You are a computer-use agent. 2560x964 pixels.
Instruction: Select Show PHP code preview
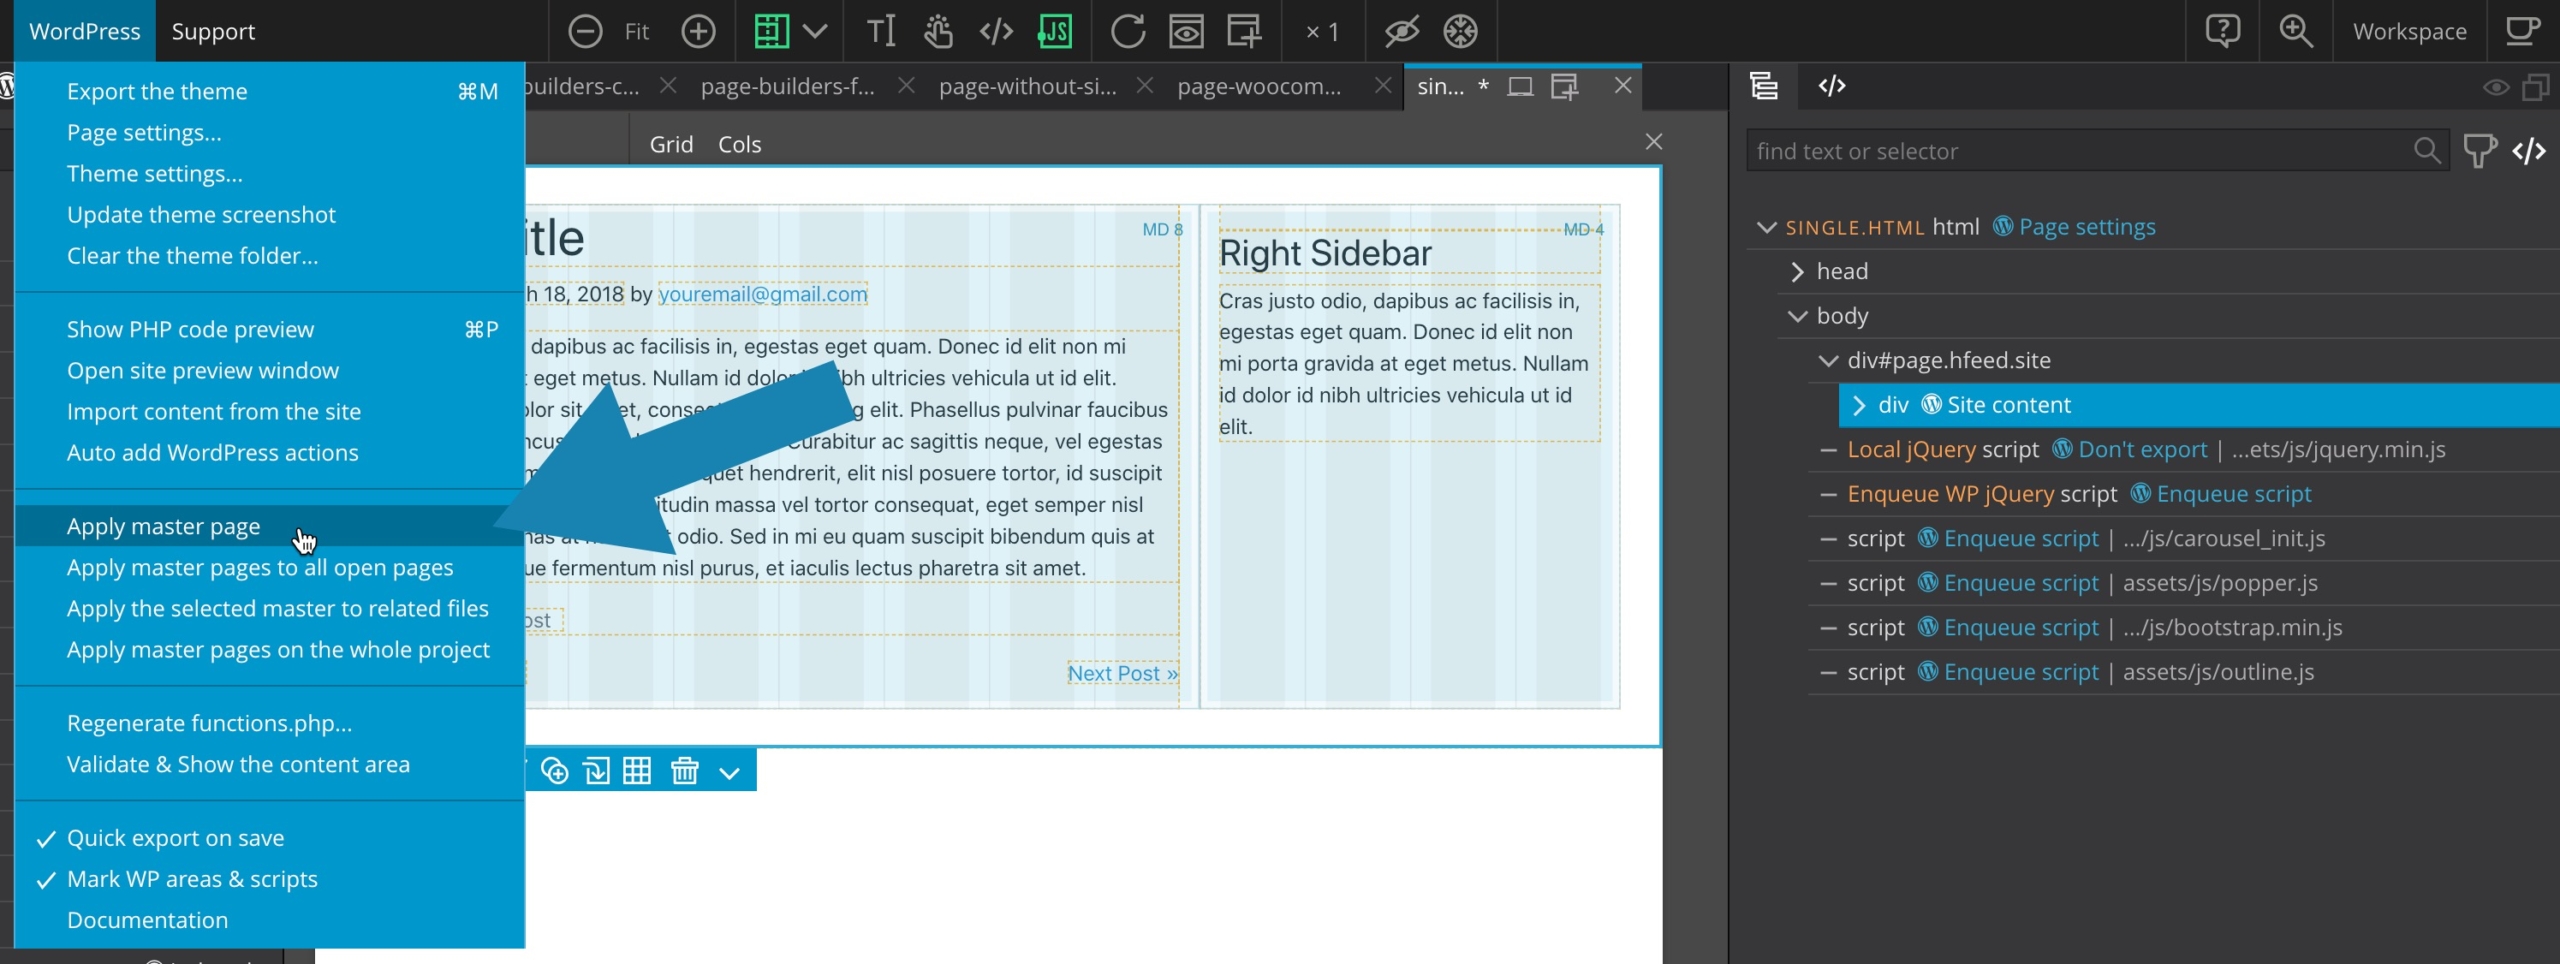[x=190, y=329]
